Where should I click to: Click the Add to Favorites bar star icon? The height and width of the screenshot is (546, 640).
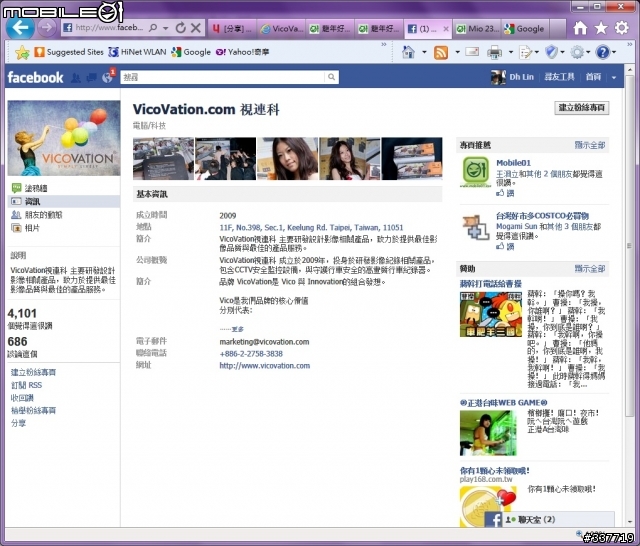click(x=22, y=52)
